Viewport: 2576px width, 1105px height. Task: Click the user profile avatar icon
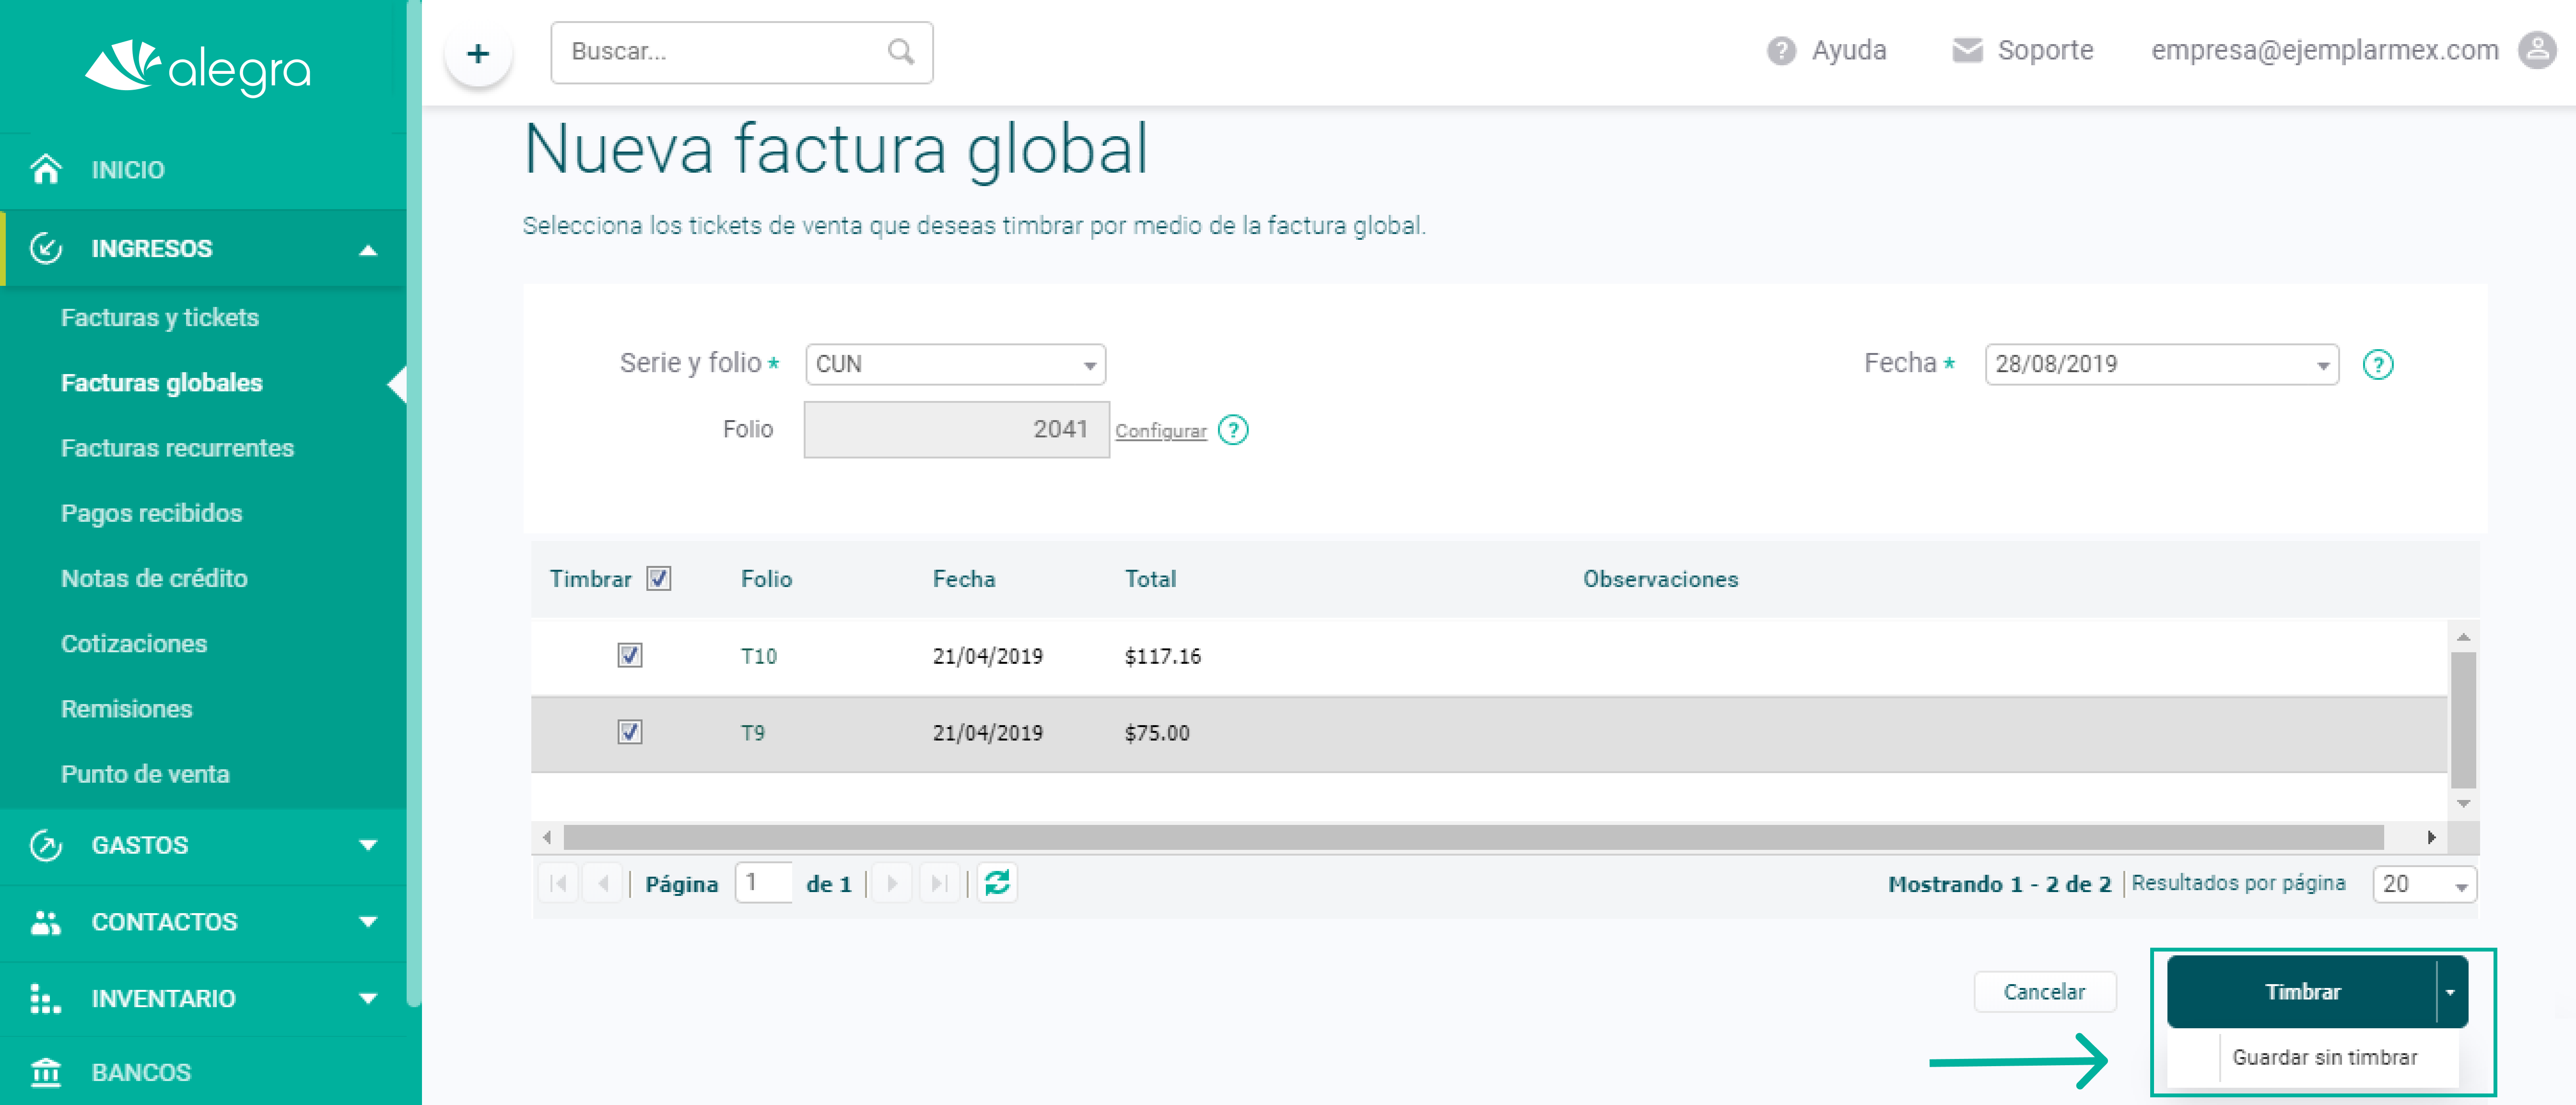2537,50
